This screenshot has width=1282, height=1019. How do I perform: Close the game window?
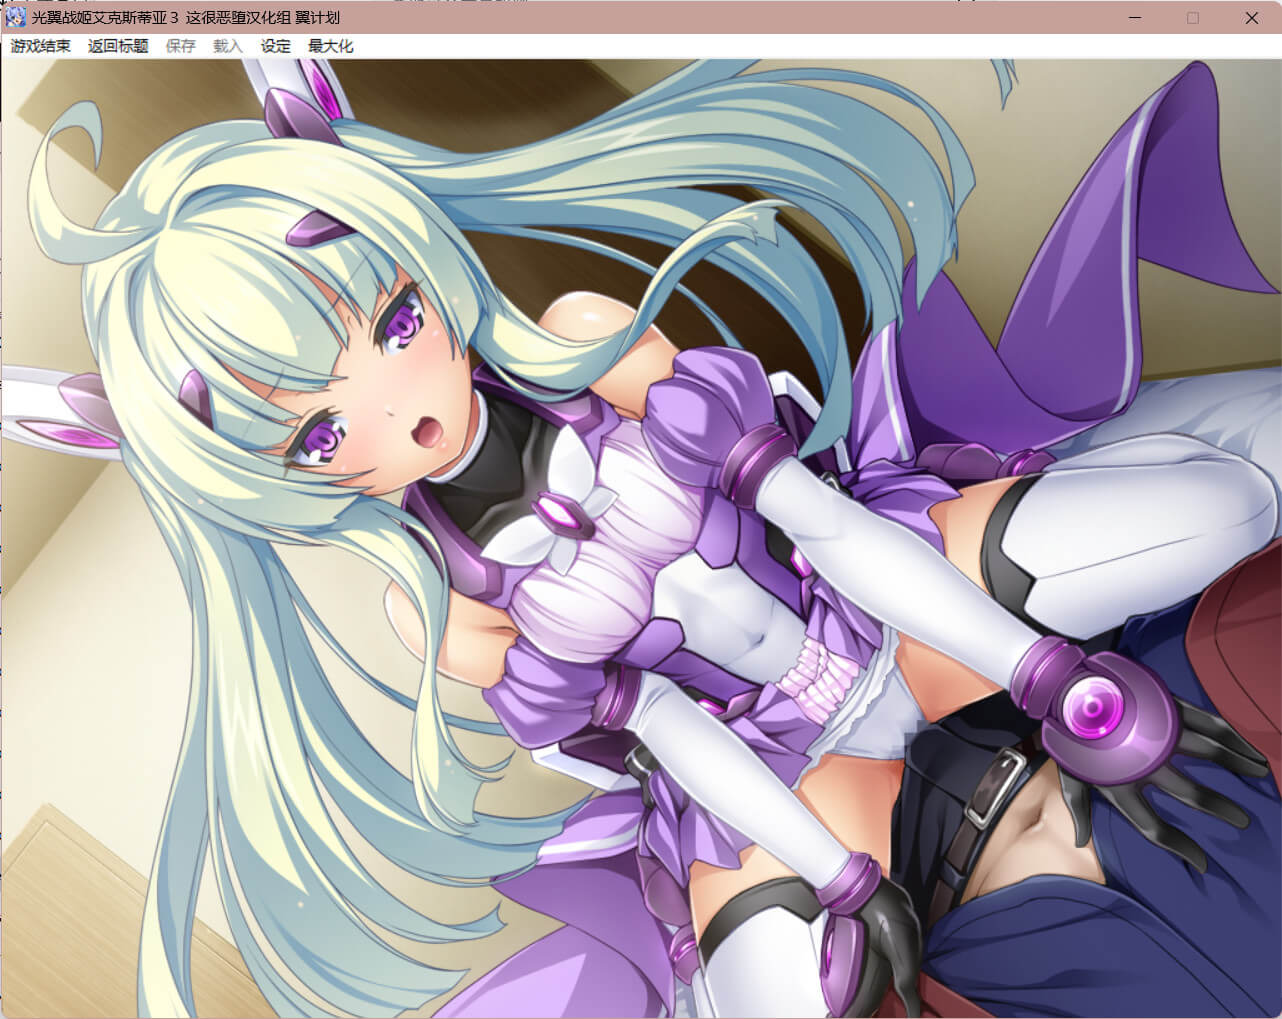pos(1251,18)
